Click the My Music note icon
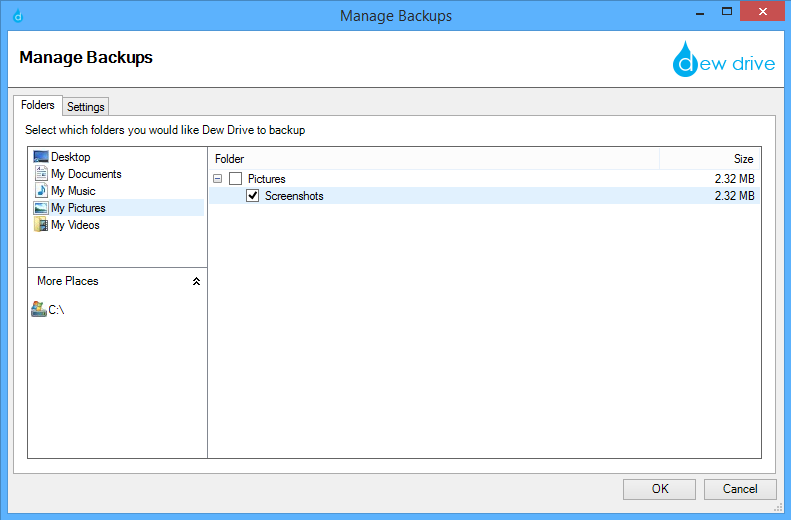The width and height of the screenshot is (791, 520). [x=41, y=191]
